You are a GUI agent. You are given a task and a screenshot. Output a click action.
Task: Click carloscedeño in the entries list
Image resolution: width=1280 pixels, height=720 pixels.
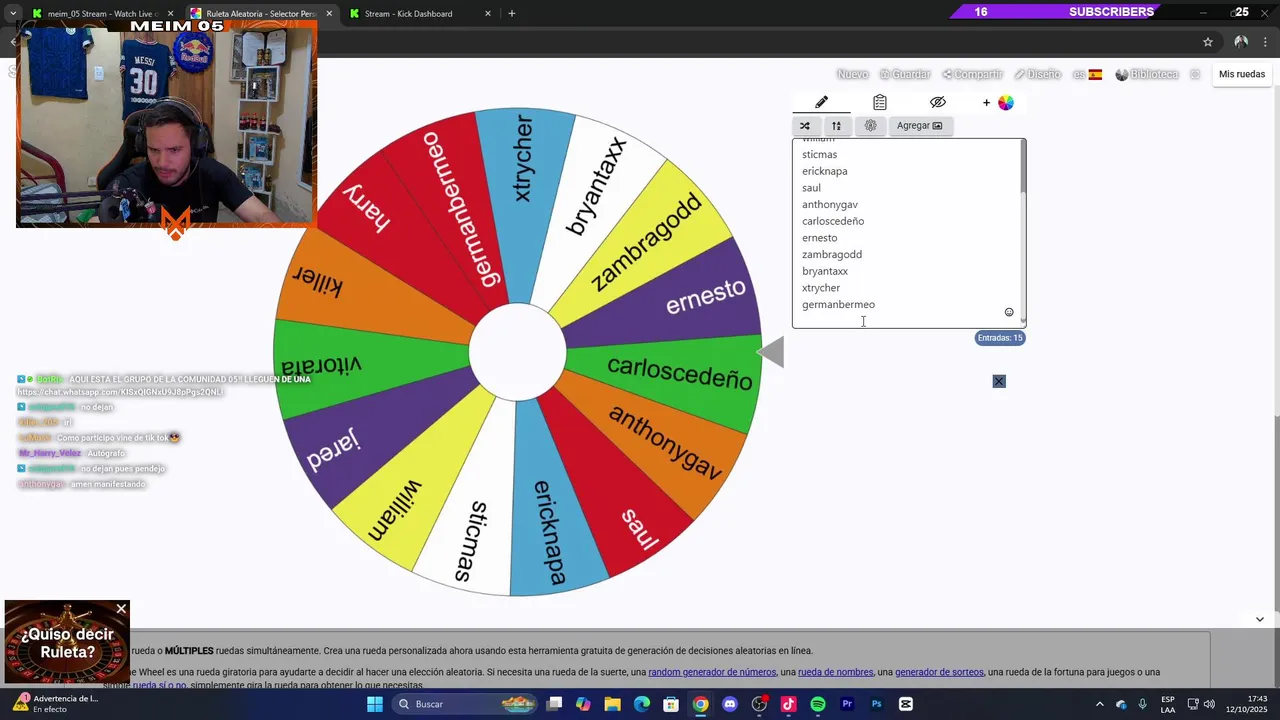(x=833, y=221)
